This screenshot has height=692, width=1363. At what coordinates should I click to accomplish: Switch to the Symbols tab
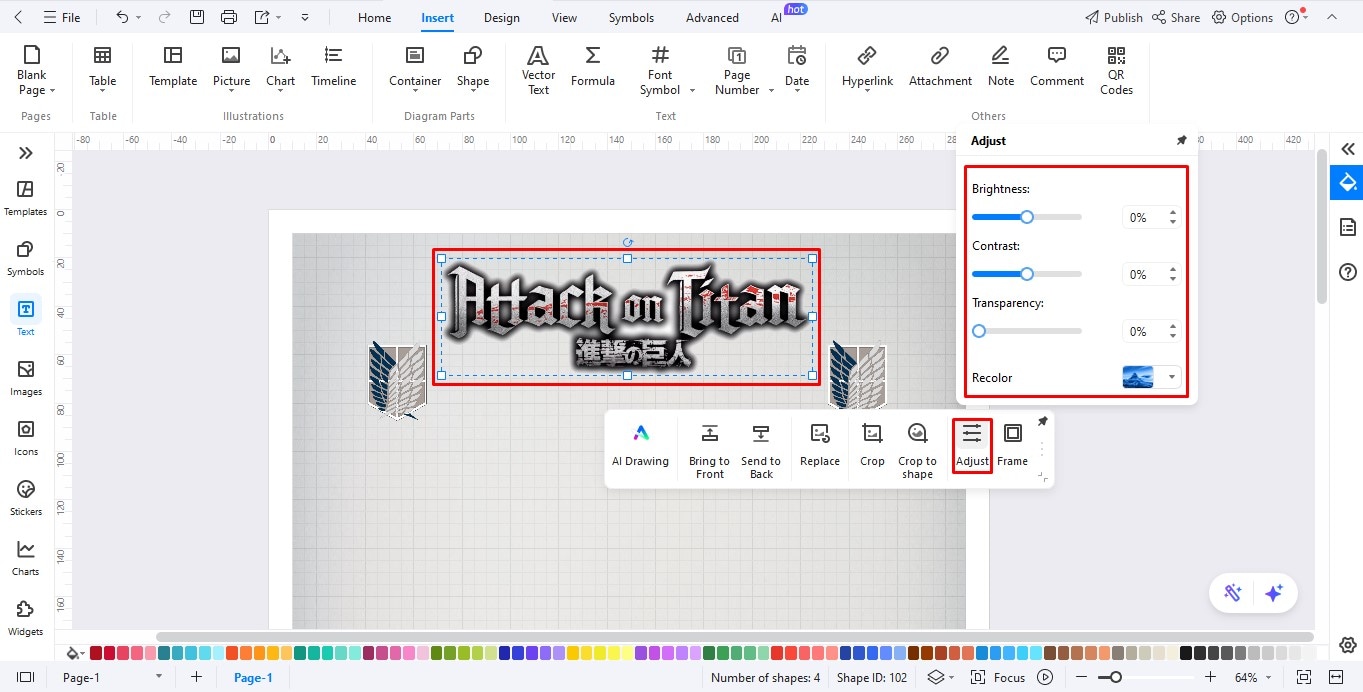(631, 18)
